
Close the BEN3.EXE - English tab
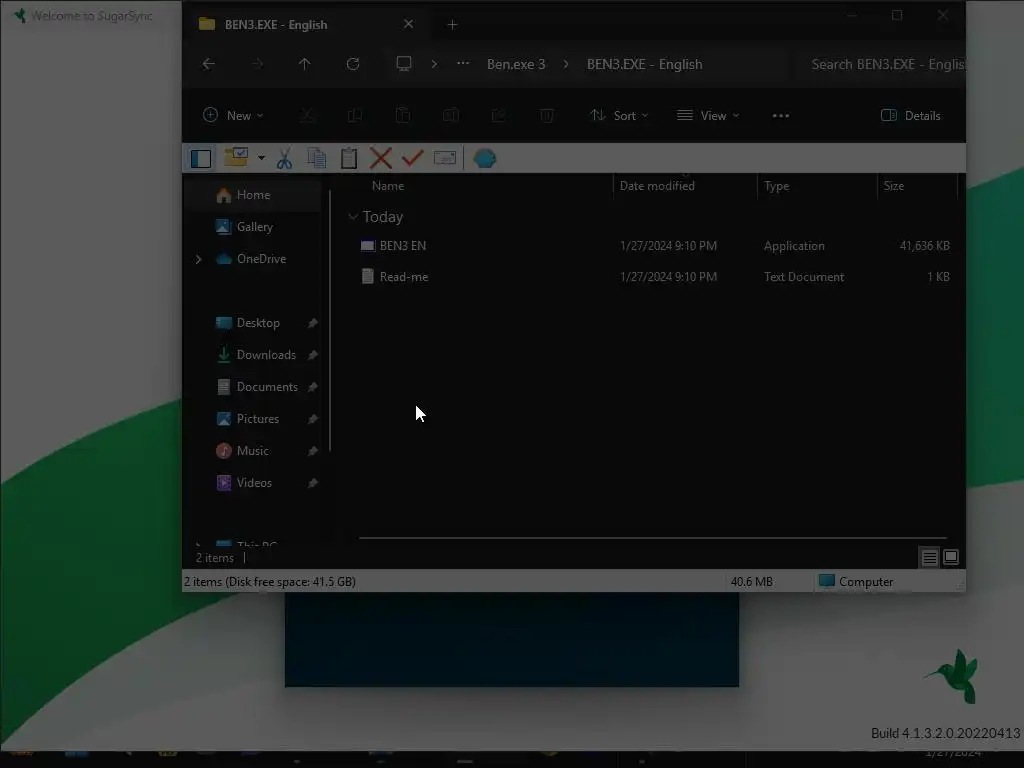coord(408,24)
